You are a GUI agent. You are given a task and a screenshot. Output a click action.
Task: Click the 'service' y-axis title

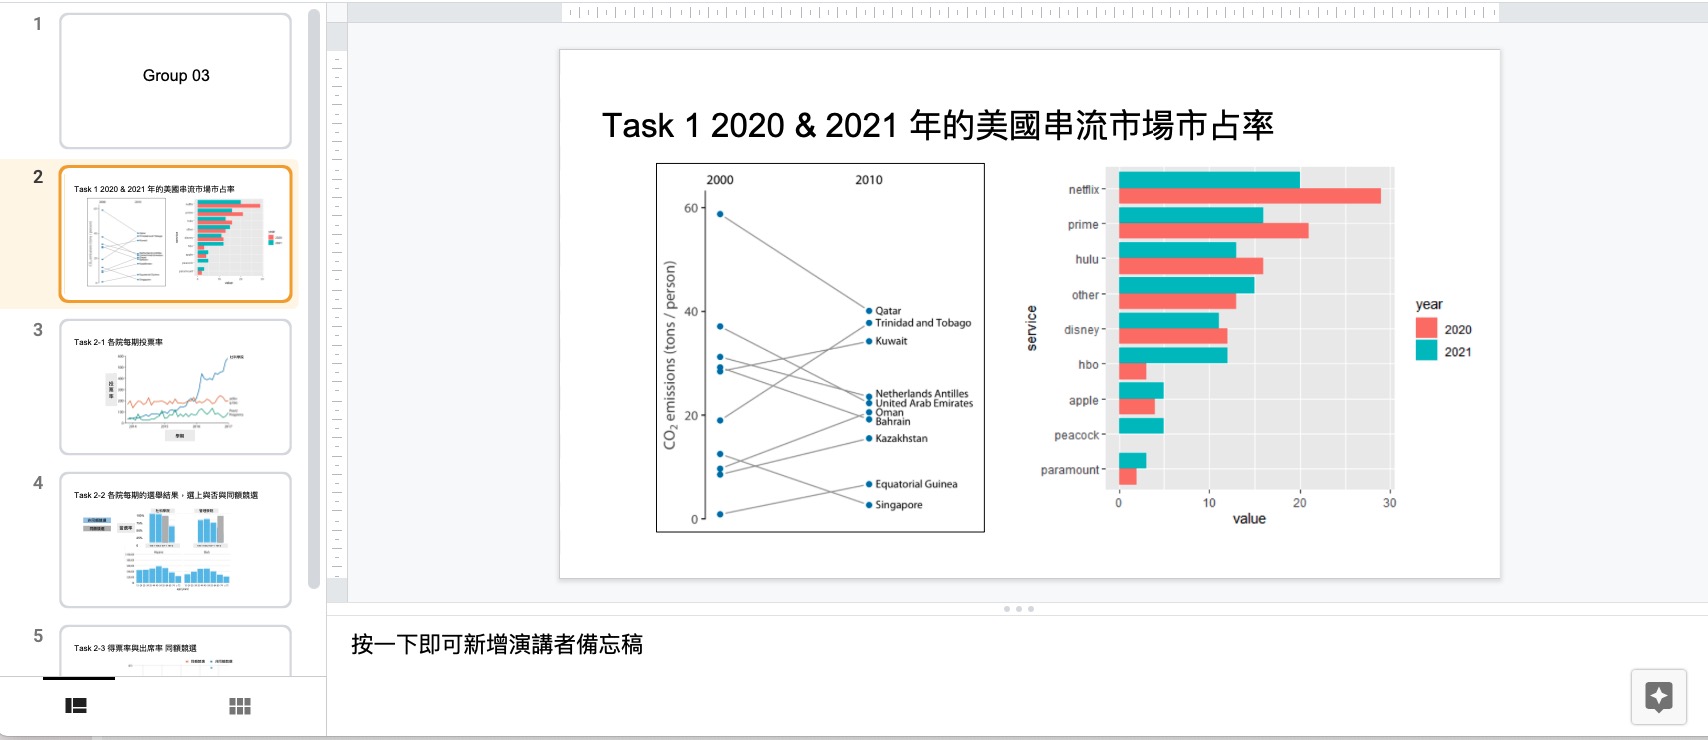tap(1032, 328)
